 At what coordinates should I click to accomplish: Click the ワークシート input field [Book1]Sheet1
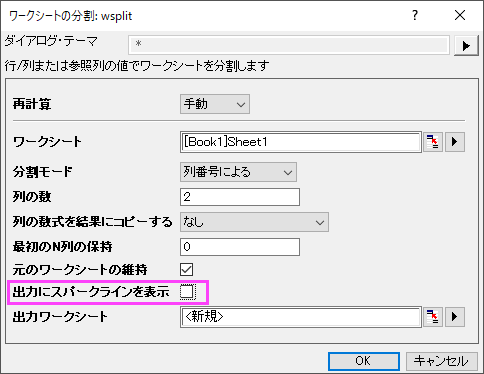click(301, 142)
